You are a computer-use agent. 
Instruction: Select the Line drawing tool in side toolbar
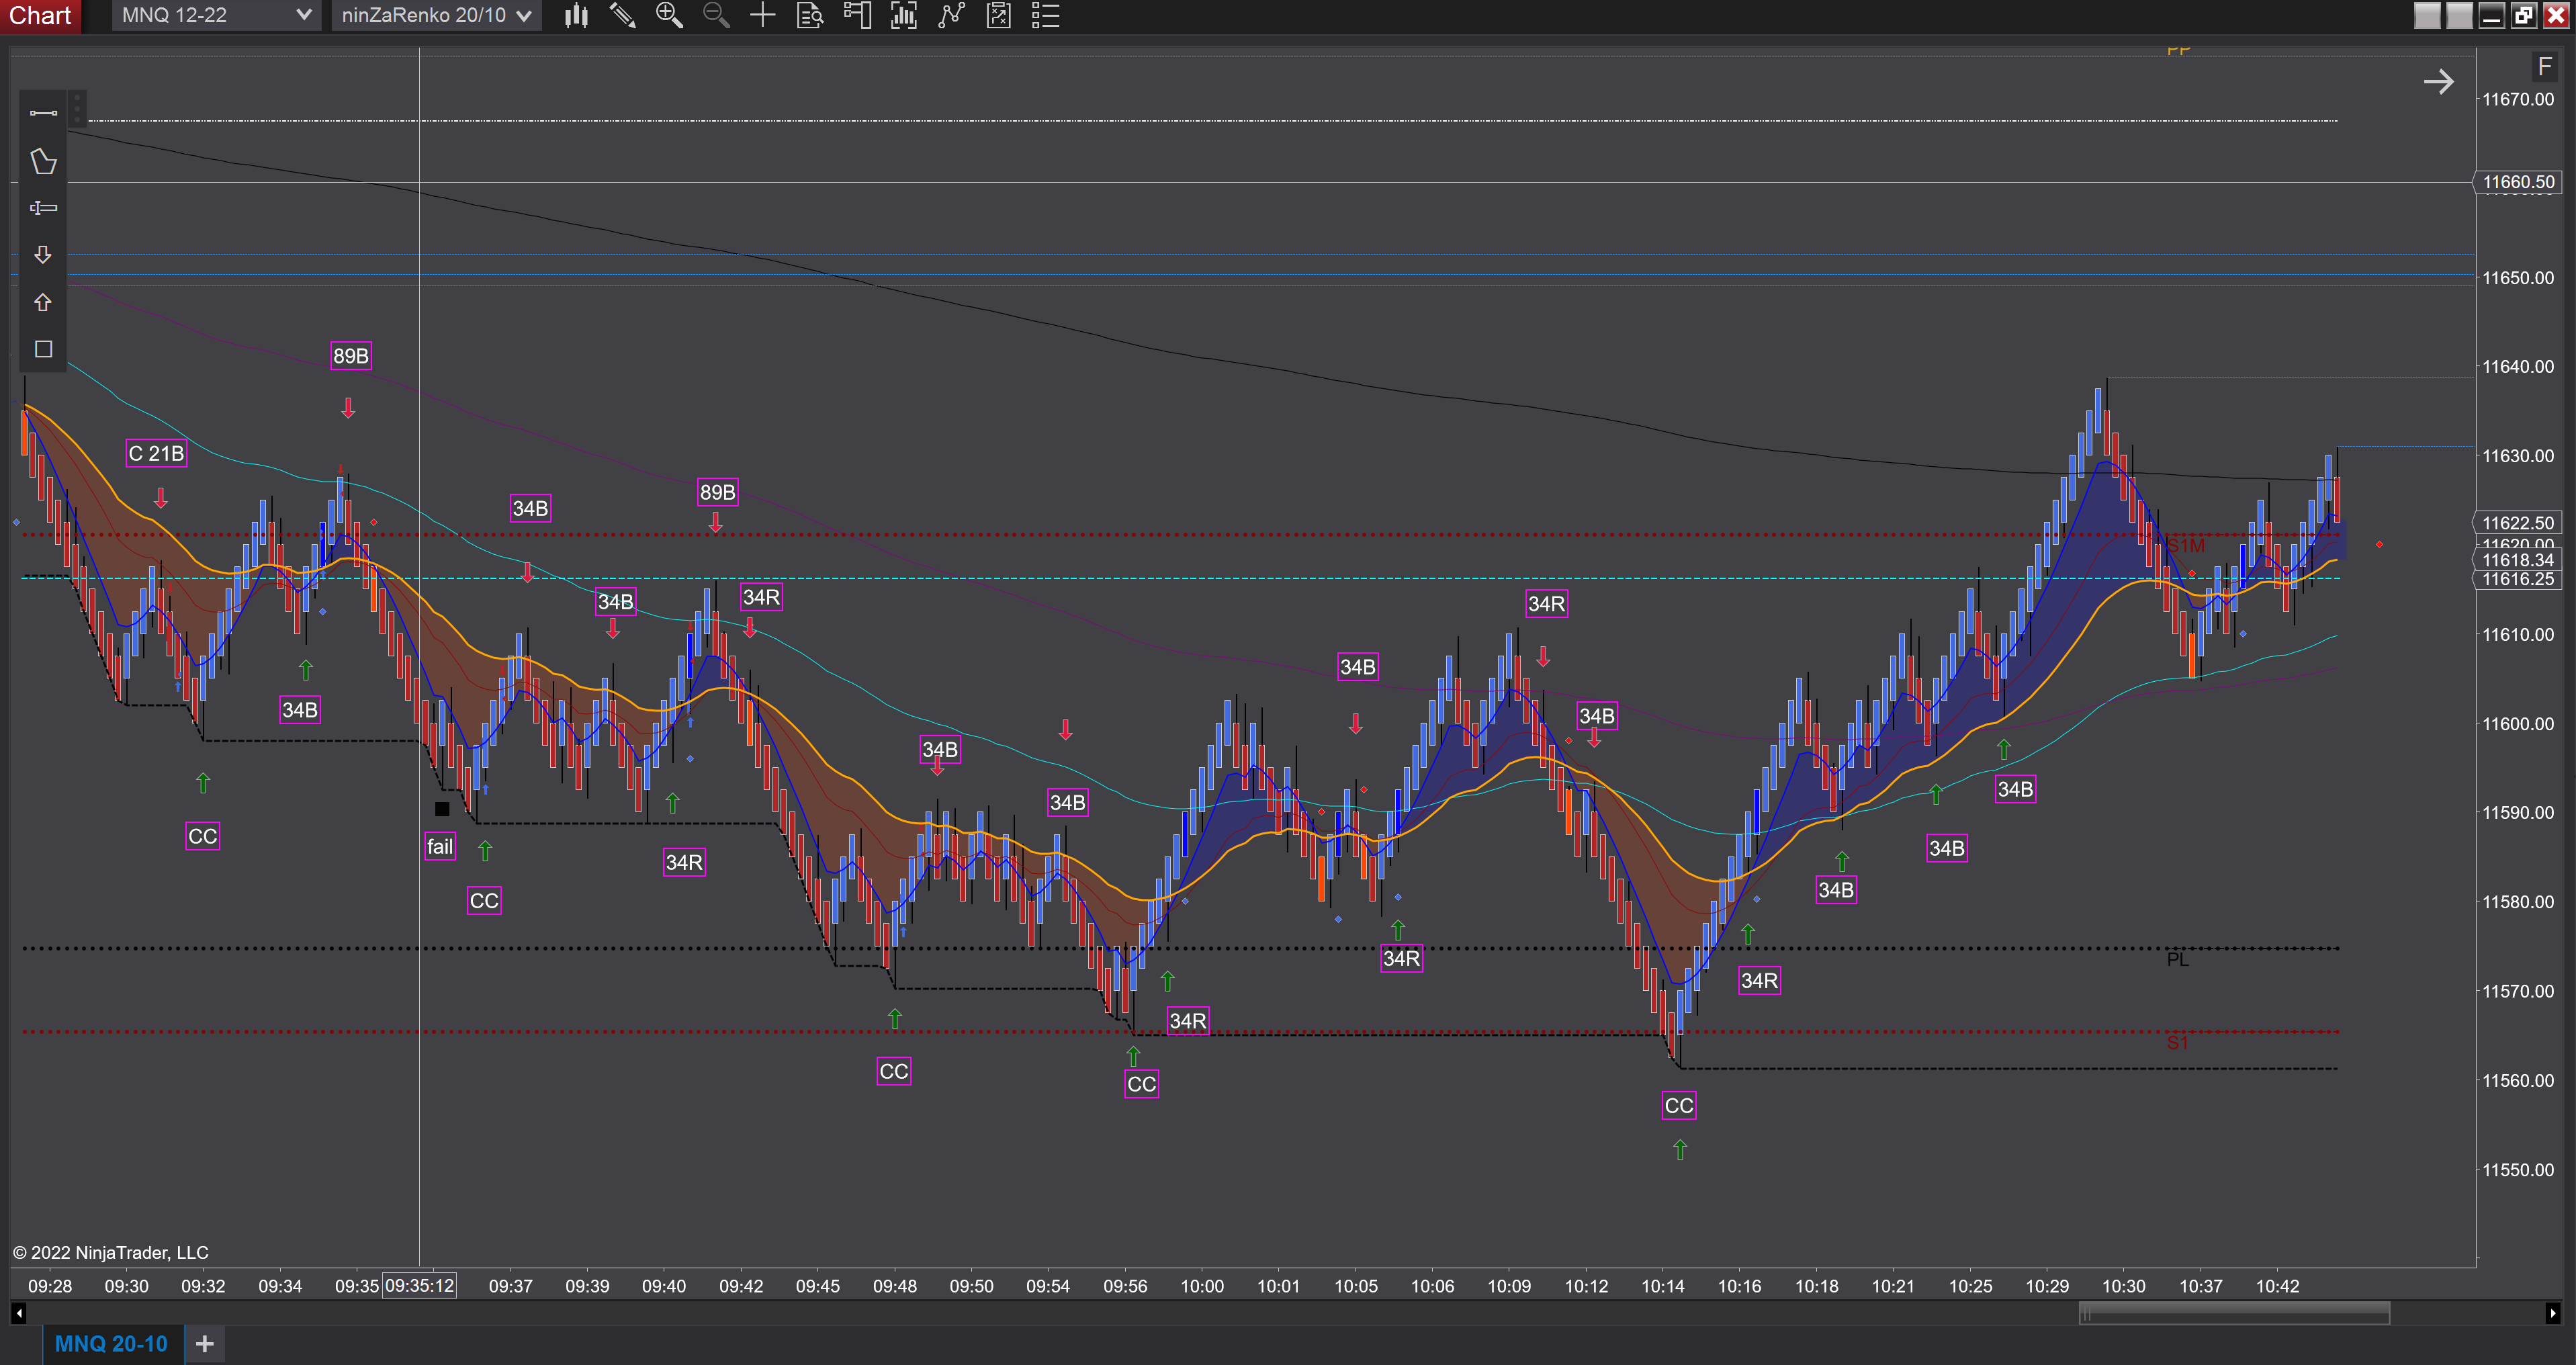(43, 113)
